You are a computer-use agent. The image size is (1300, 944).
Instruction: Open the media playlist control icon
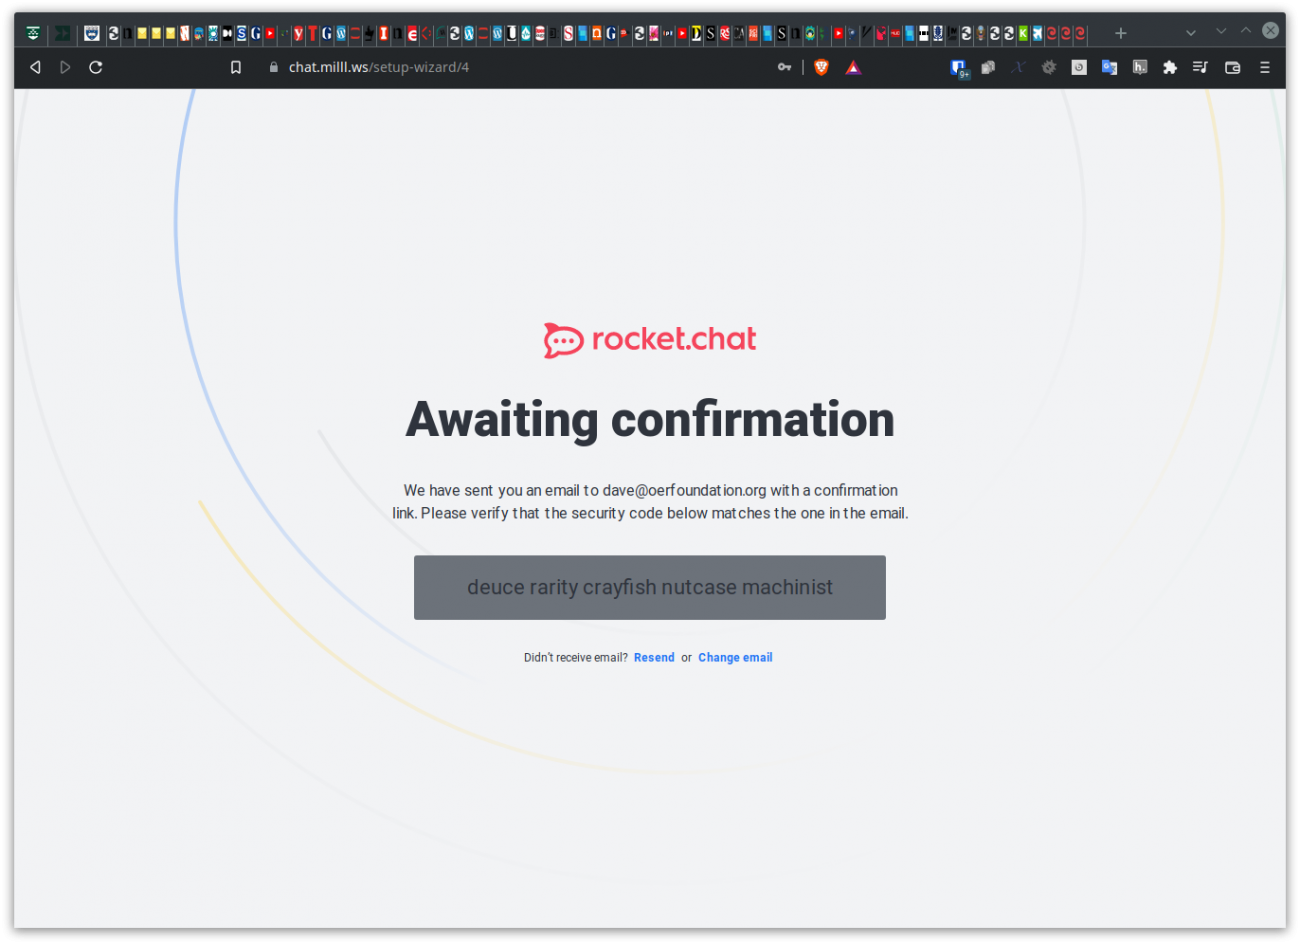pyautogui.click(x=1200, y=67)
